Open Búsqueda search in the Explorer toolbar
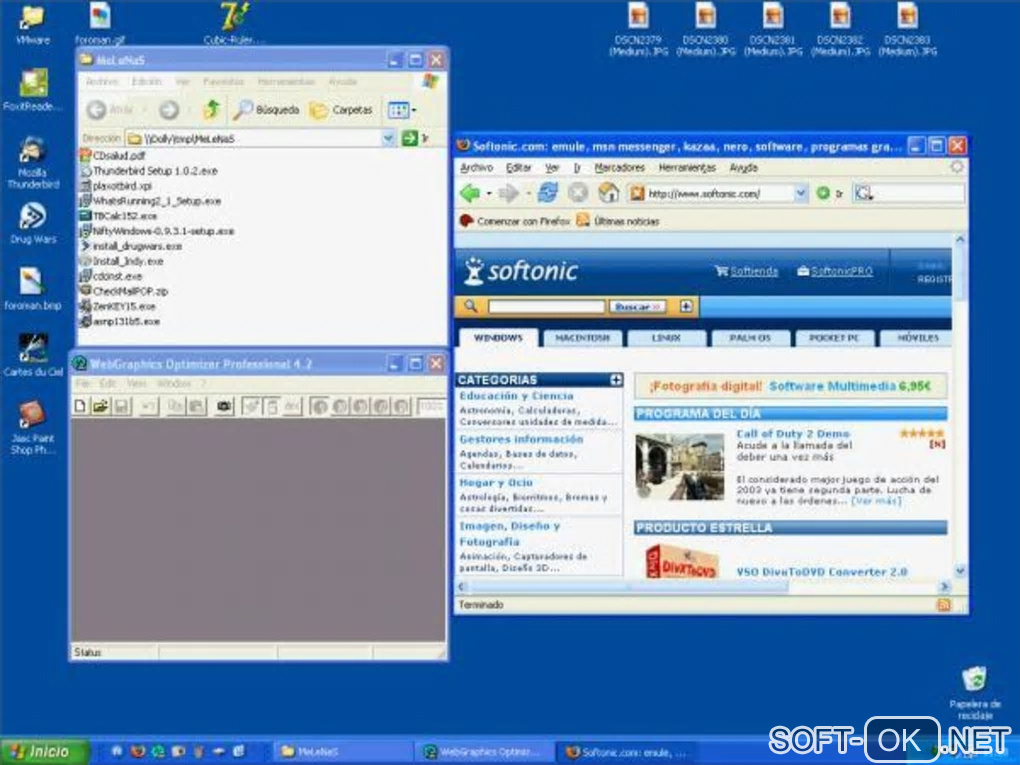This screenshot has width=1020, height=765. point(266,110)
